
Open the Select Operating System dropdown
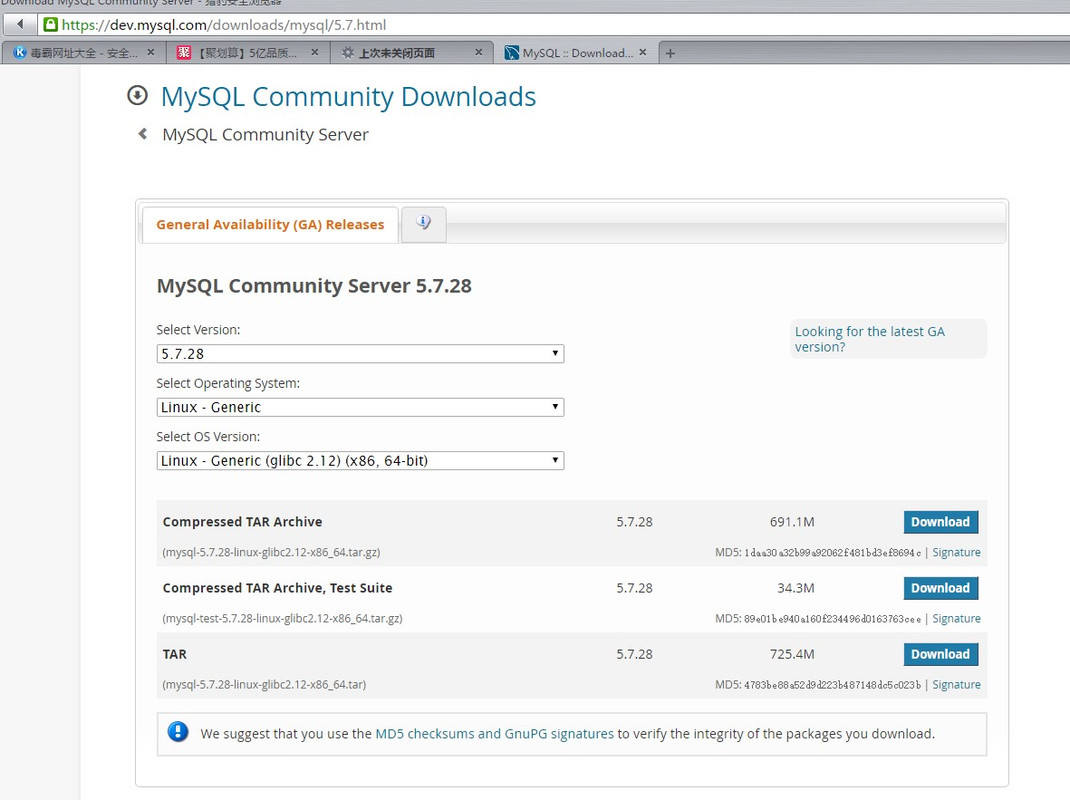pos(360,408)
